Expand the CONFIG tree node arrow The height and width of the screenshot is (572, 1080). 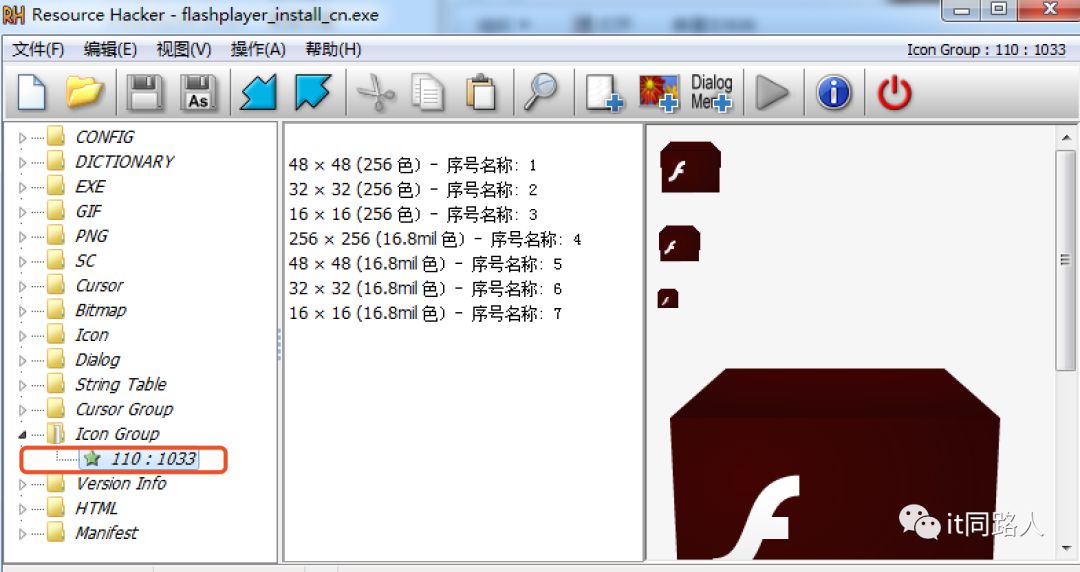click(x=22, y=138)
